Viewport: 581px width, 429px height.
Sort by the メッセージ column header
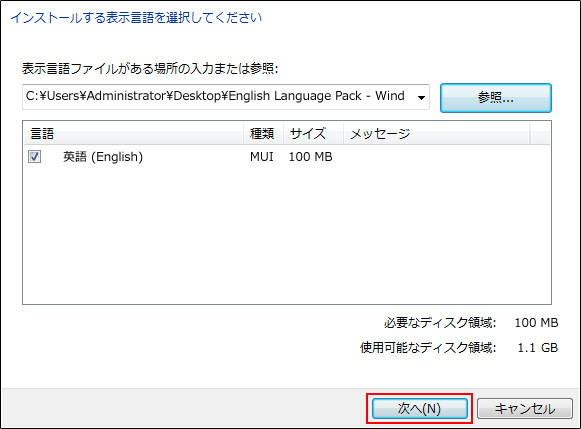pos(436,133)
